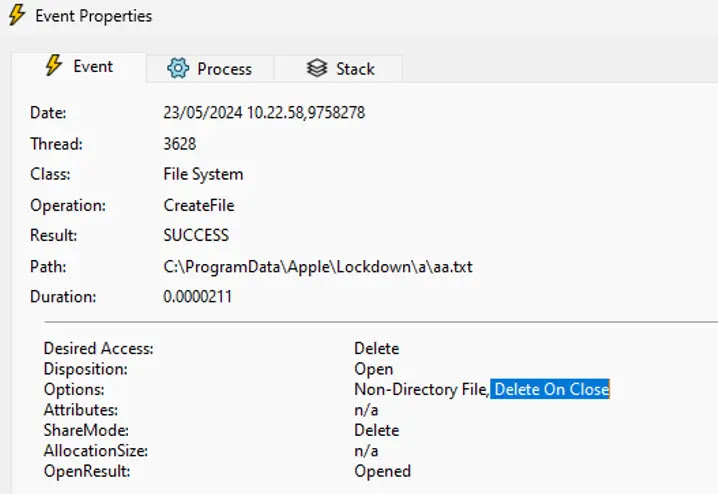This screenshot has height=494, width=718.
Task: Select the CreateFile operation value
Action: pyautogui.click(x=199, y=205)
